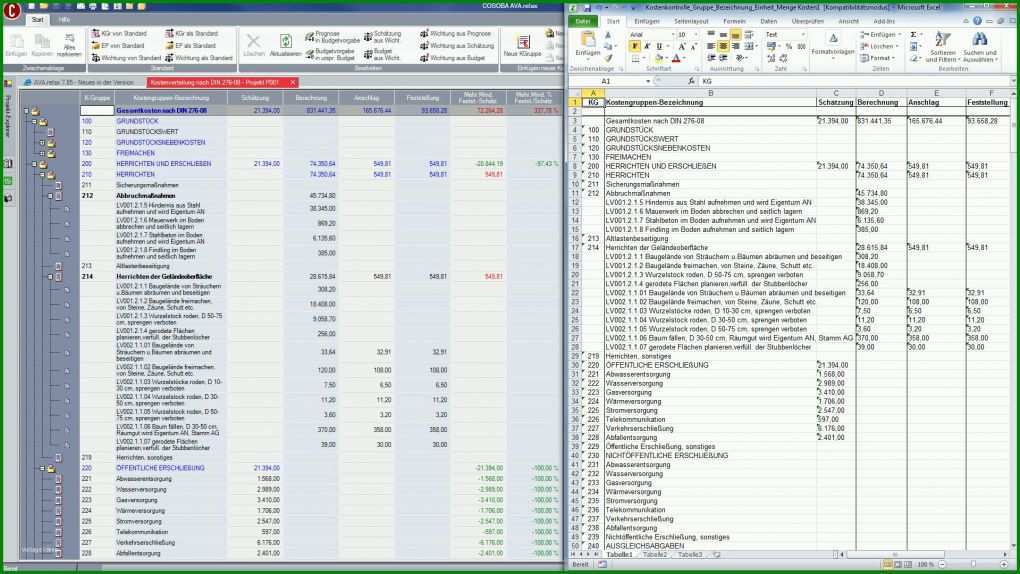The width and height of the screenshot is (1020, 574).
Task: Click Excel Formatvorlagen icon
Action: tap(833, 40)
